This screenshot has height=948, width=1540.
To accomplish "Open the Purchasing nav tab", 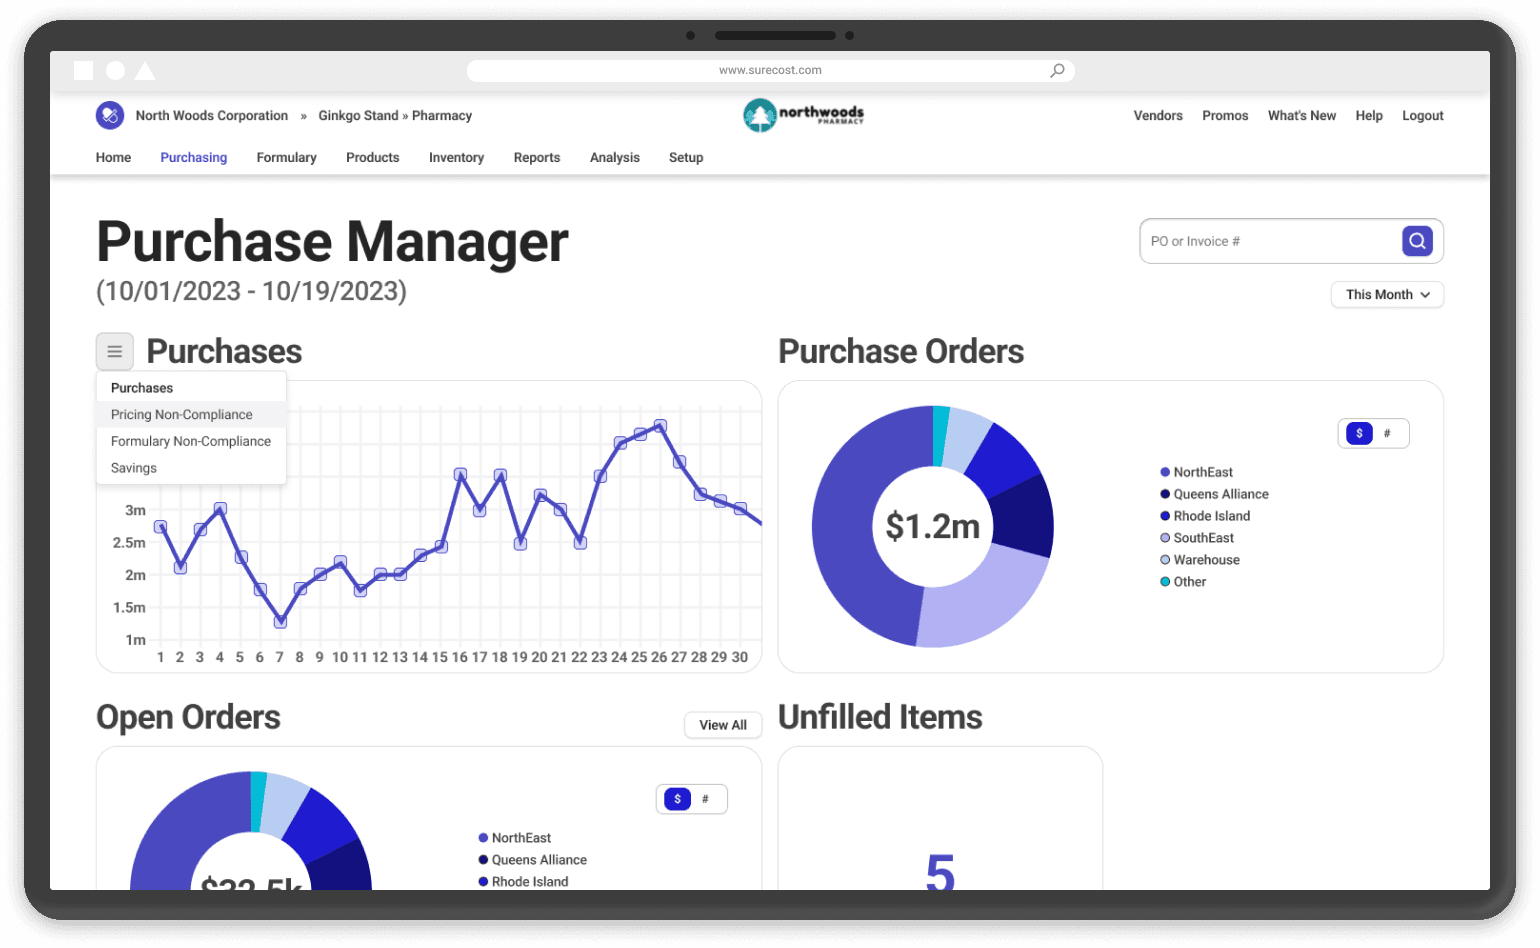I will tap(194, 157).
